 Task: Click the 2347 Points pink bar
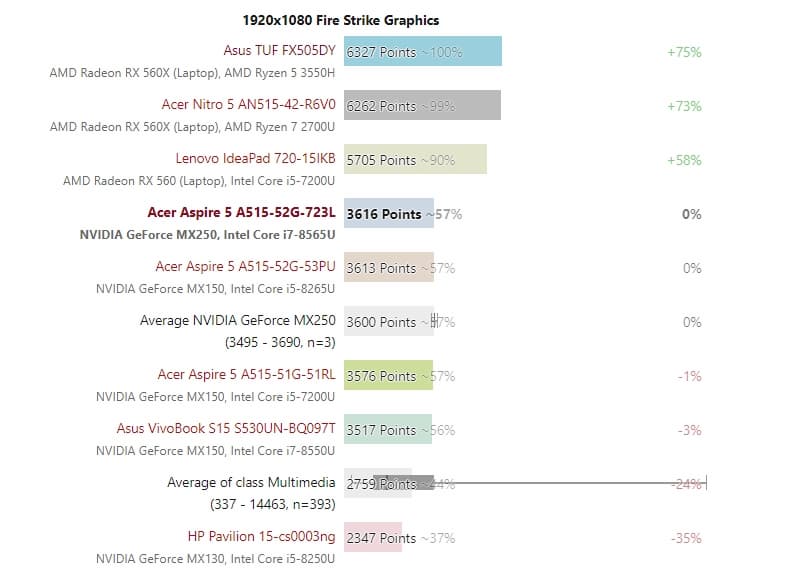(372, 537)
